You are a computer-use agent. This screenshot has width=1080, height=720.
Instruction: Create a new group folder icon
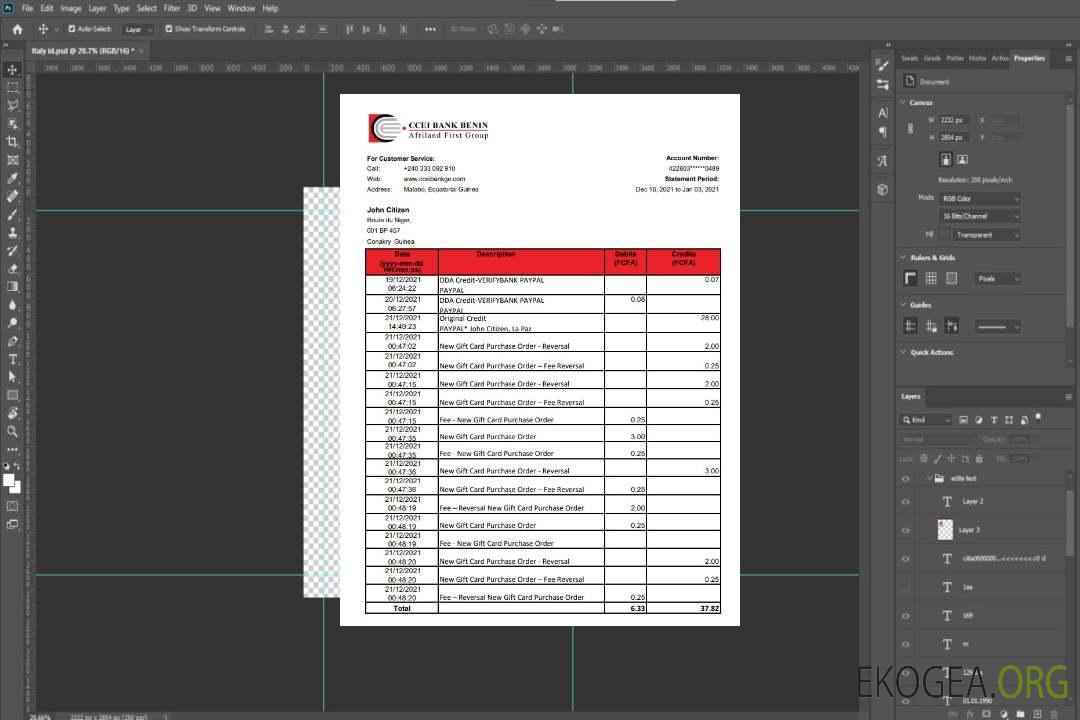pos(1020,714)
